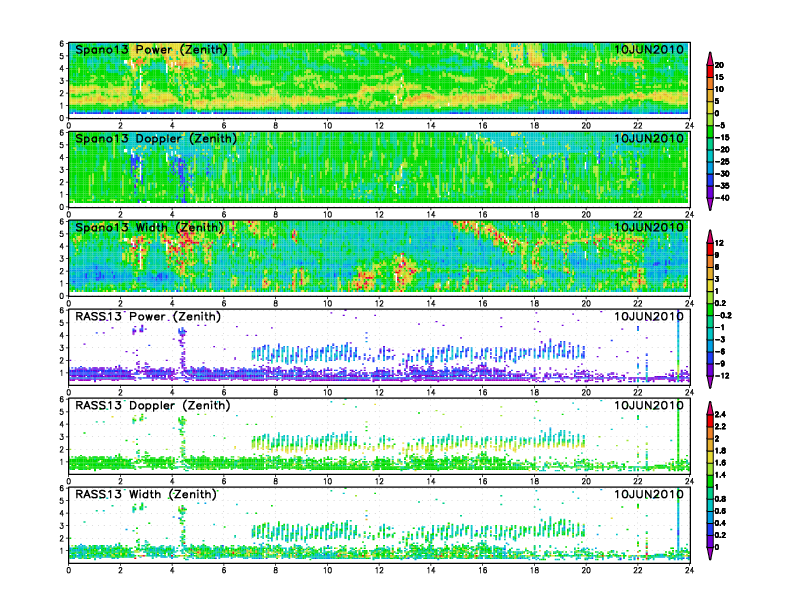Viewport: 792px width, 612px height.
Task: Click the top power colorbar's green band
Action: pyautogui.click(x=710, y=131)
